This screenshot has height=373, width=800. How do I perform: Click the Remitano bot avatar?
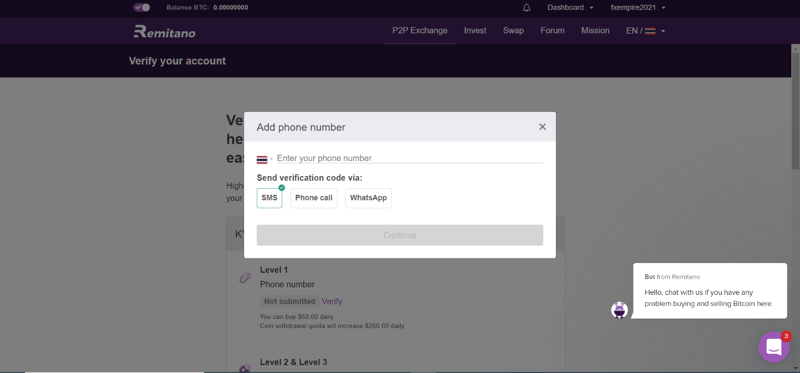[x=619, y=310]
